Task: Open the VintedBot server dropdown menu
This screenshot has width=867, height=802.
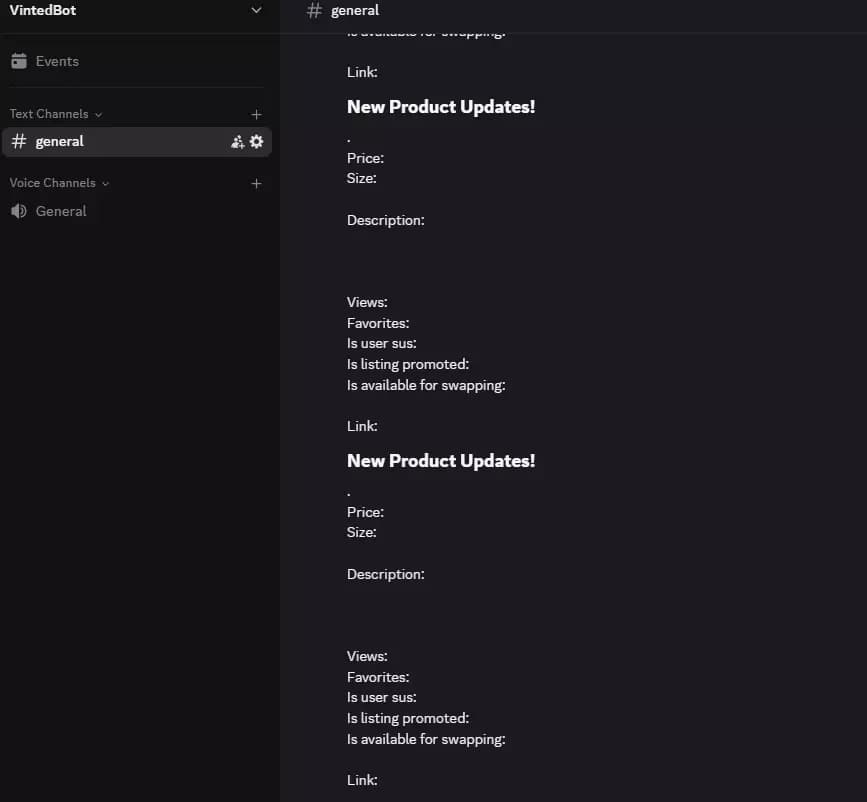Action: pyautogui.click(x=256, y=10)
